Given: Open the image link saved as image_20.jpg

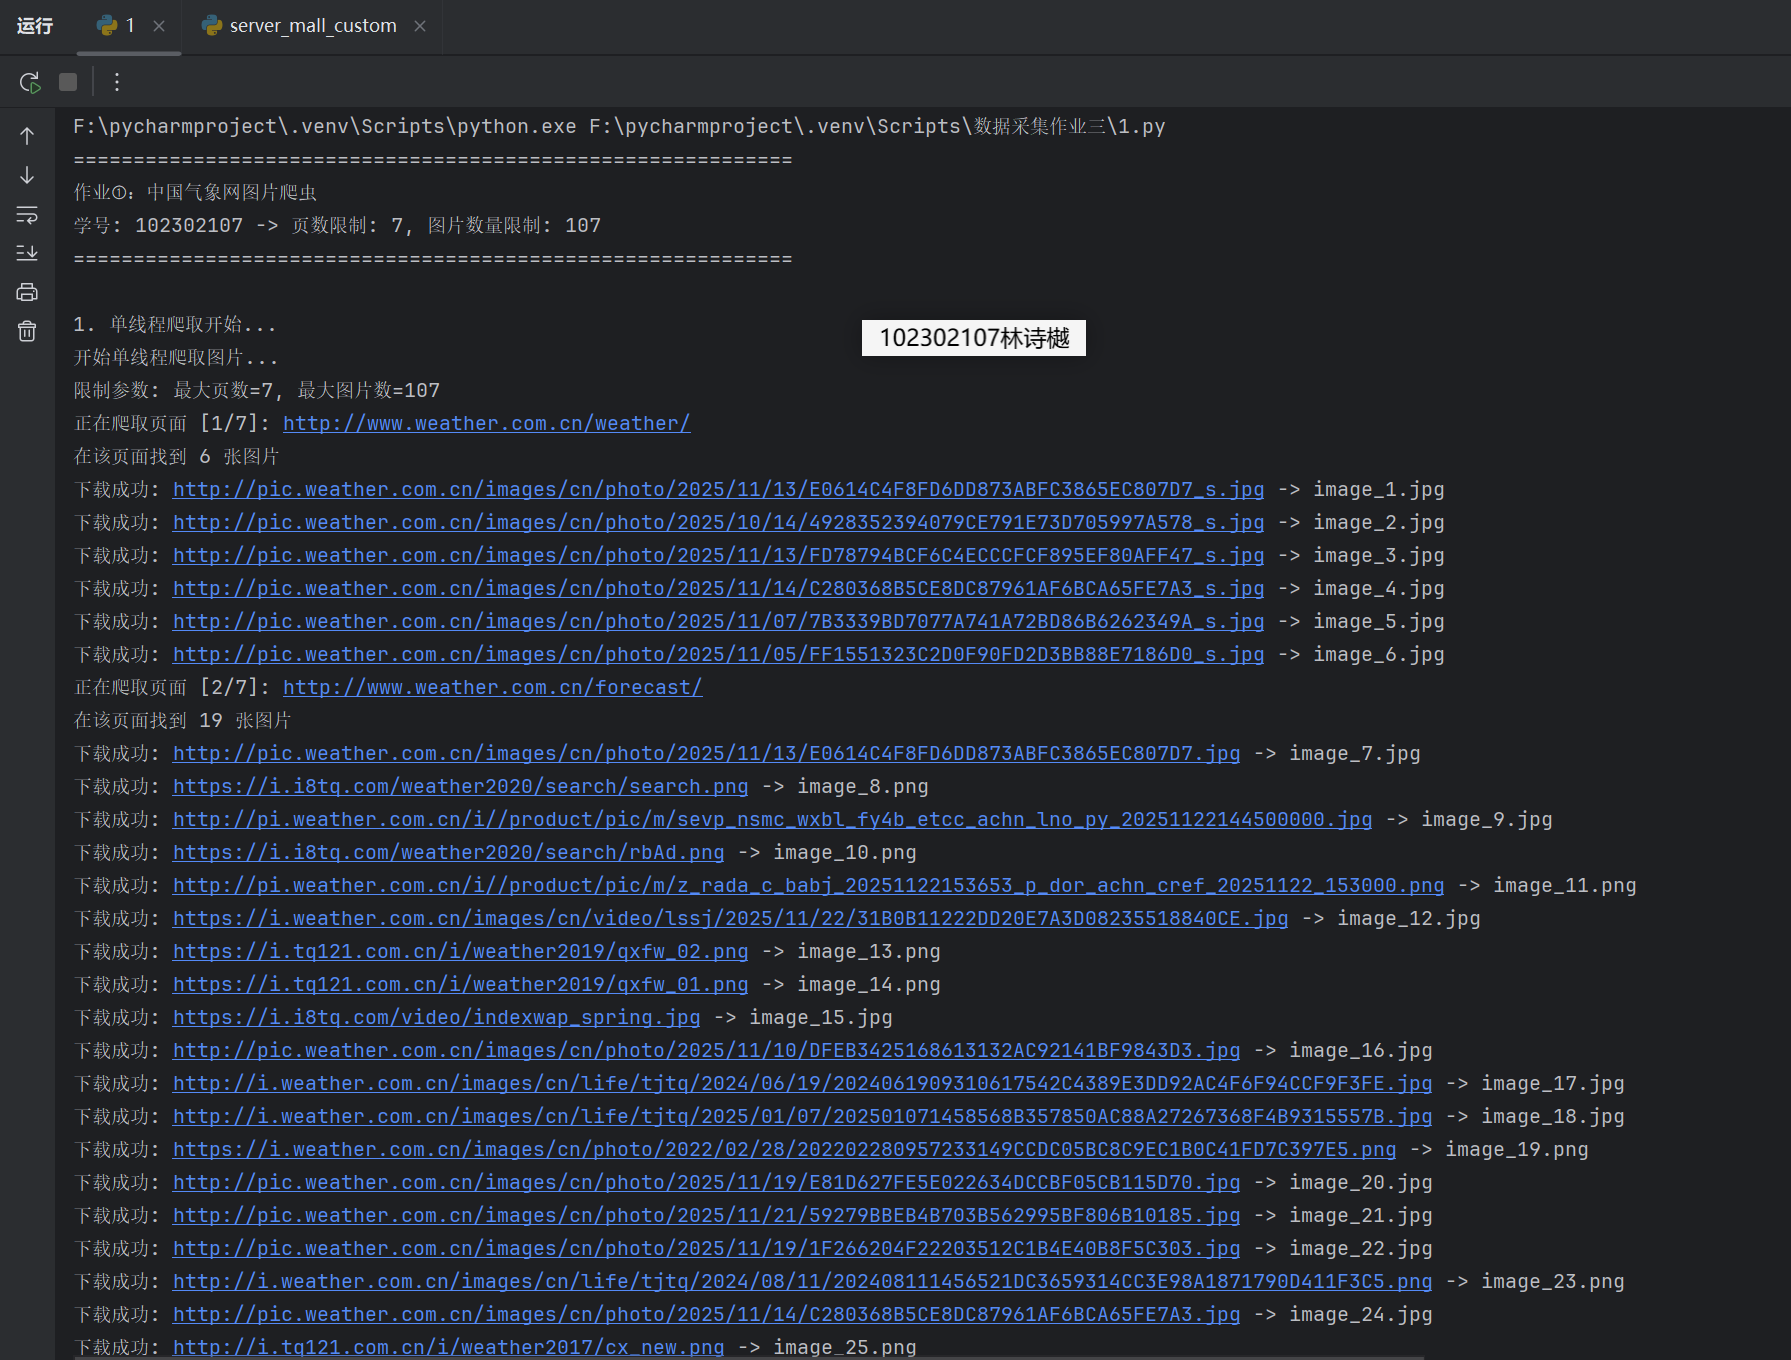Looking at the screenshot, I should [706, 1183].
